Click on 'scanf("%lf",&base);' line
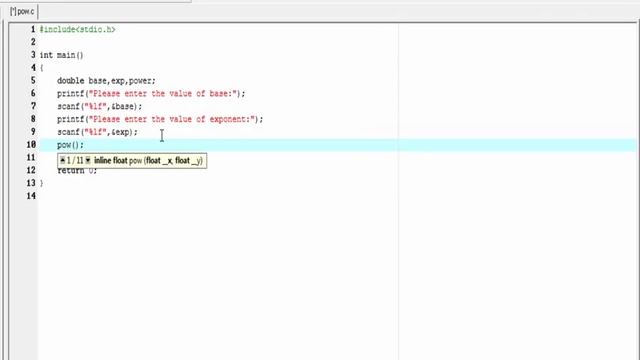The height and width of the screenshot is (360, 640). pyautogui.click(x=99, y=106)
